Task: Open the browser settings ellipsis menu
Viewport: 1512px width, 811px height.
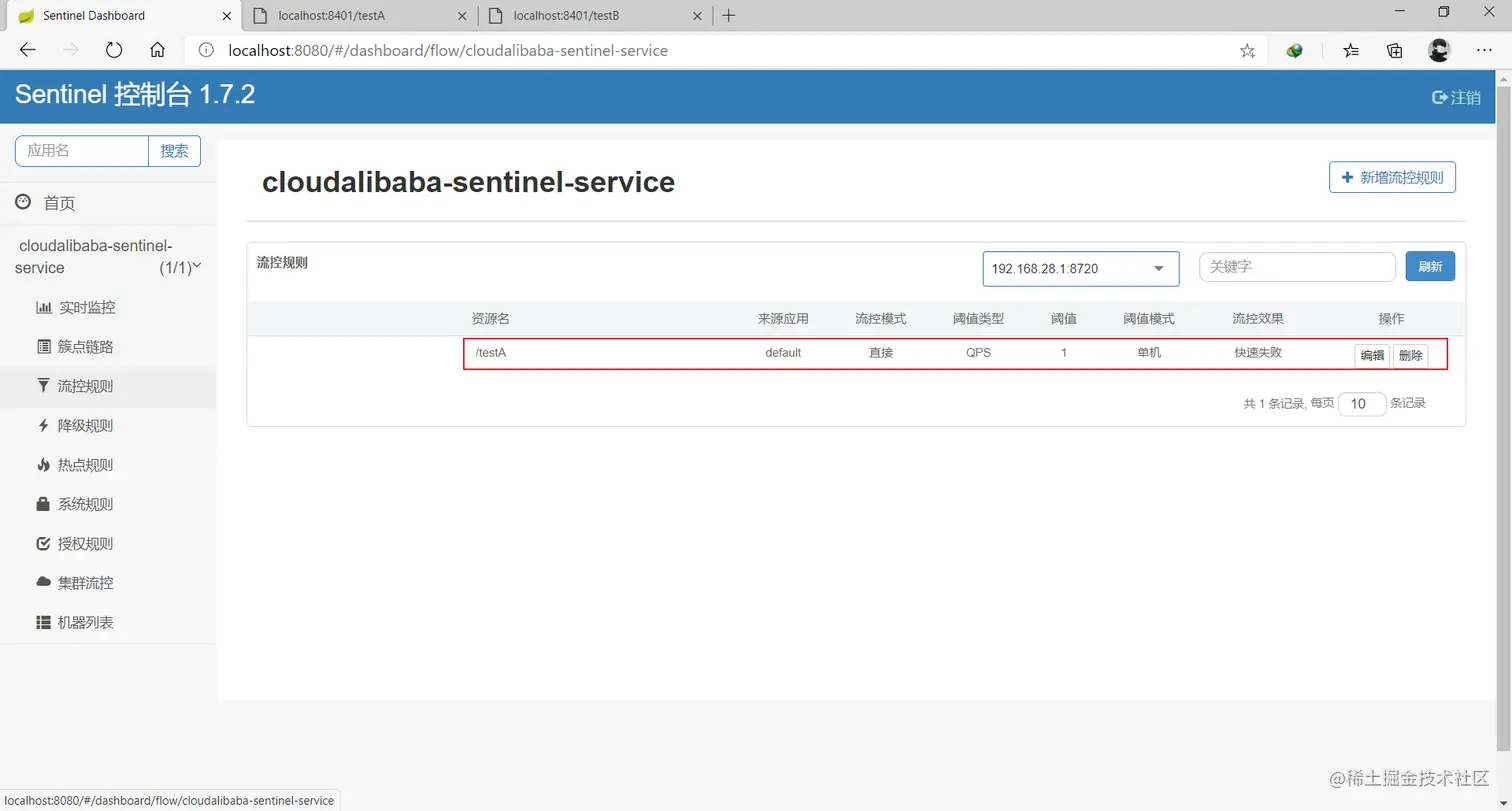Action: click(1484, 50)
